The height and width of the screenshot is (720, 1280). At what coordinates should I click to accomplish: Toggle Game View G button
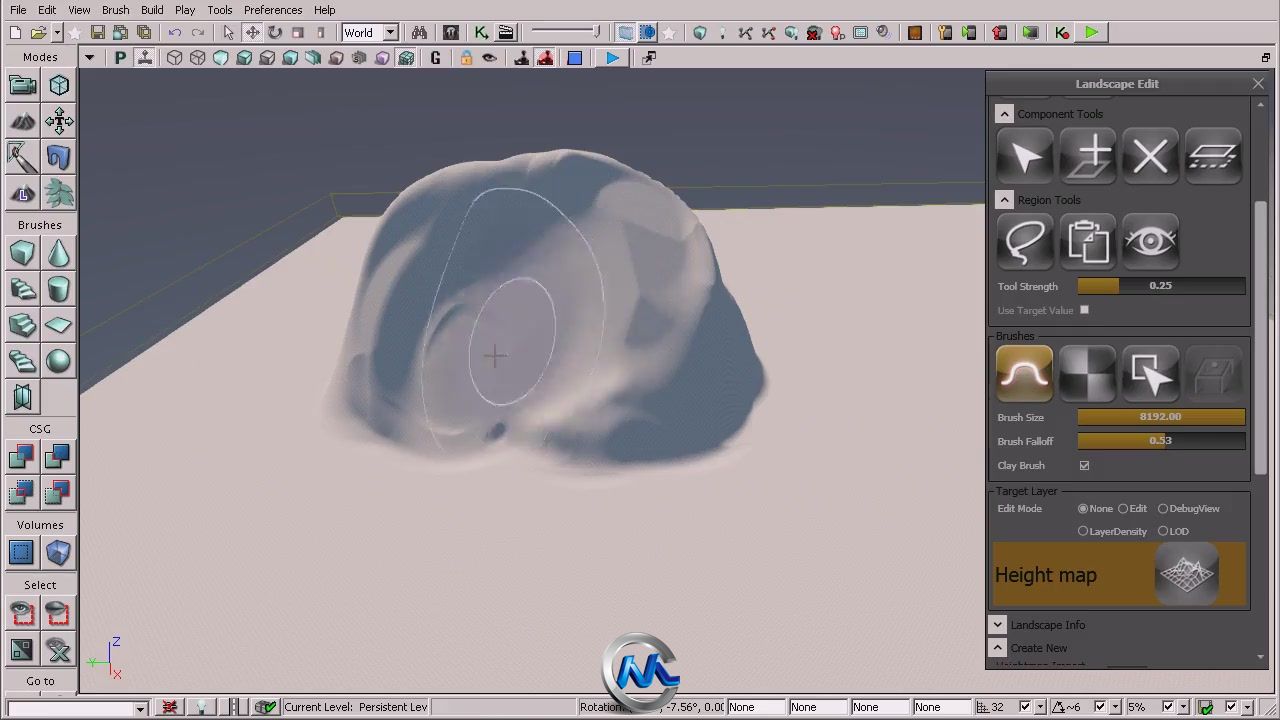coord(435,58)
